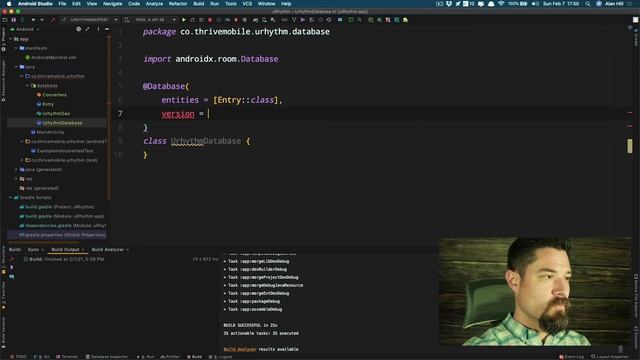
Task: Open the Layout Inspector in the status bar
Action: pyautogui.click(x=610, y=357)
